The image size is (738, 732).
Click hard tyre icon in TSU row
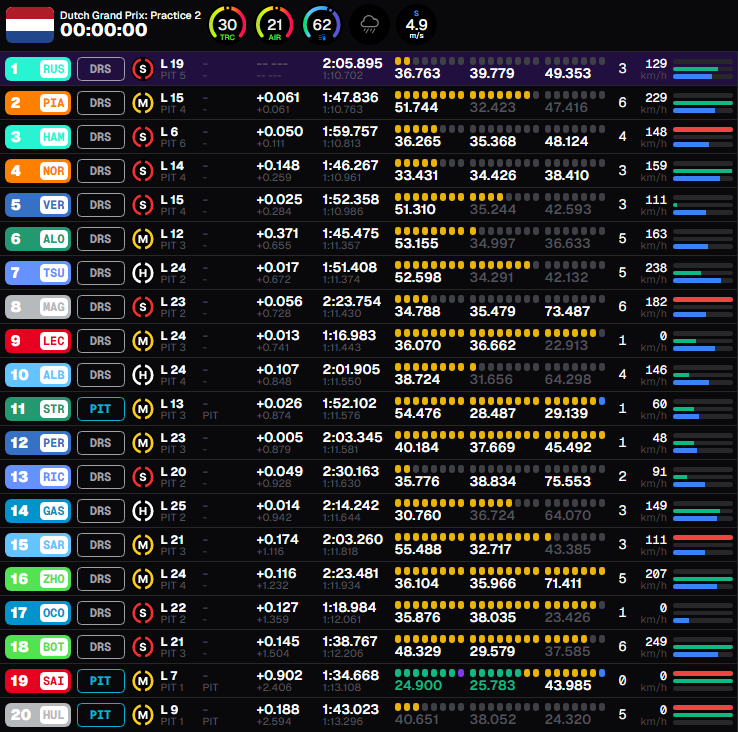pyautogui.click(x=143, y=273)
